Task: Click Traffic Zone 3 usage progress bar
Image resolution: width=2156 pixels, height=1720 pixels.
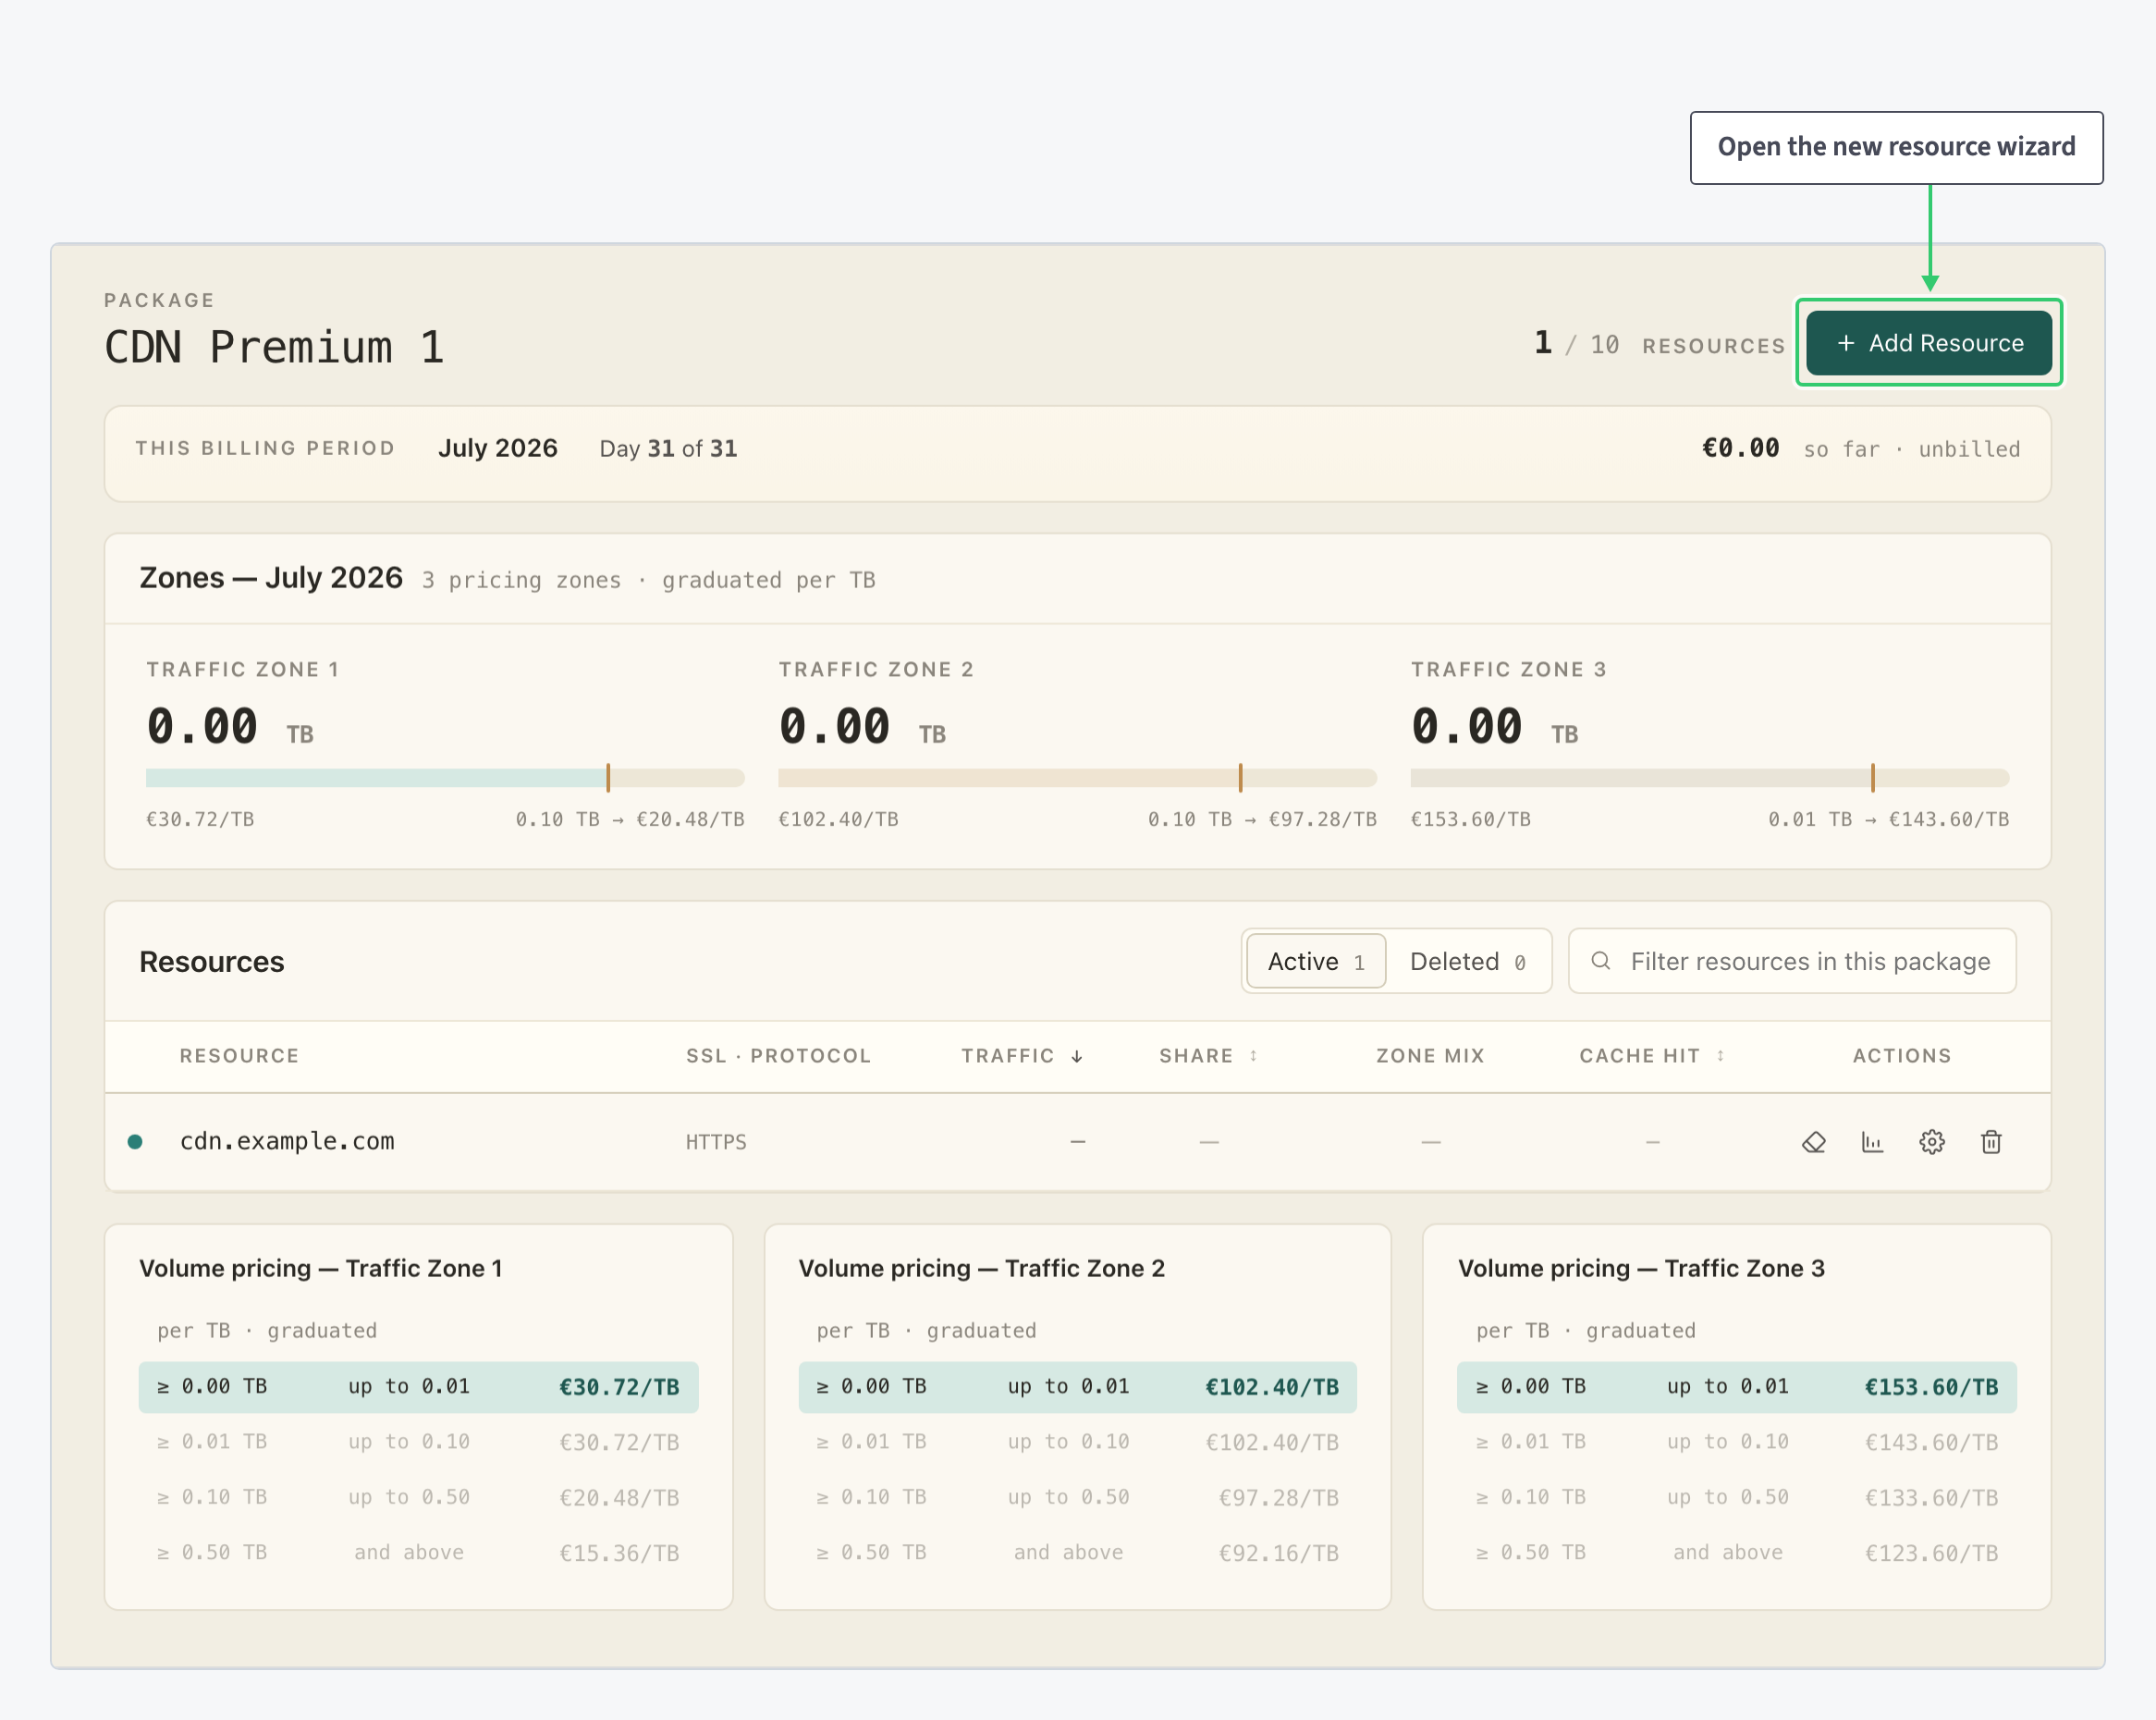Action: click(x=1710, y=778)
